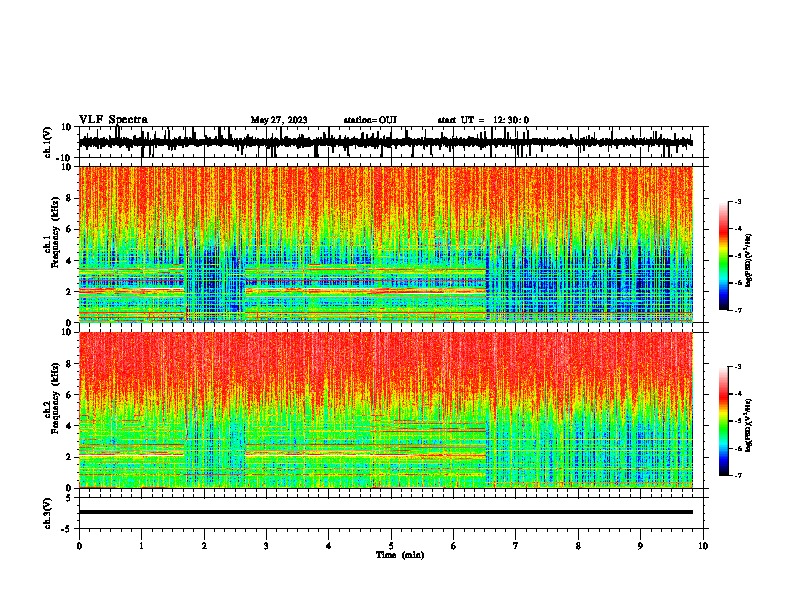Image resolution: width=792 pixels, height=612 pixels.
Task: Click the time axis tick label 4
Action: (329, 546)
